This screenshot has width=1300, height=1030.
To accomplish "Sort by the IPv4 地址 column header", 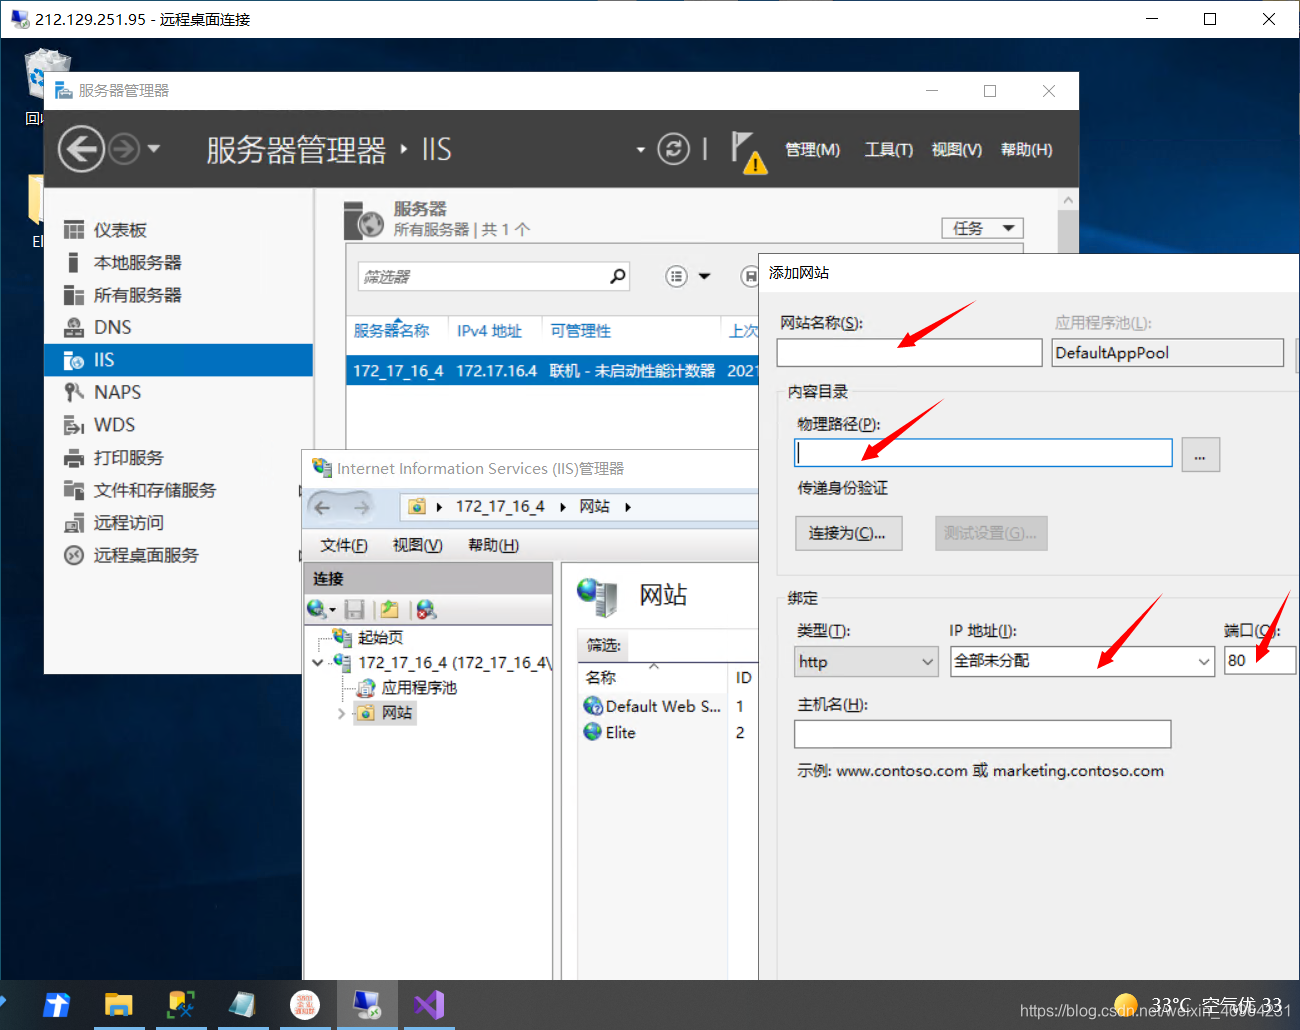I will coord(489,330).
